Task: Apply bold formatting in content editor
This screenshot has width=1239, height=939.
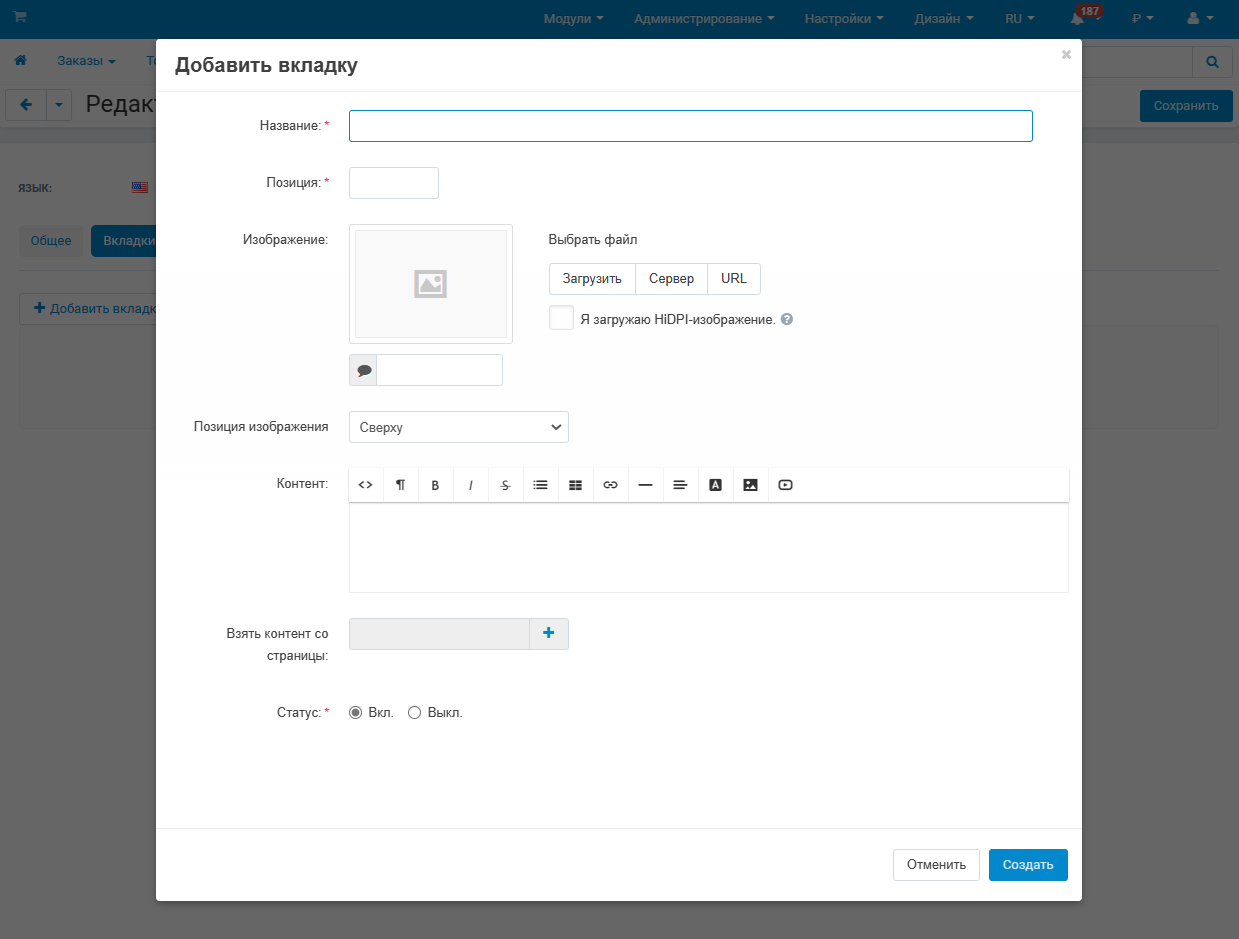Action: coord(435,485)
